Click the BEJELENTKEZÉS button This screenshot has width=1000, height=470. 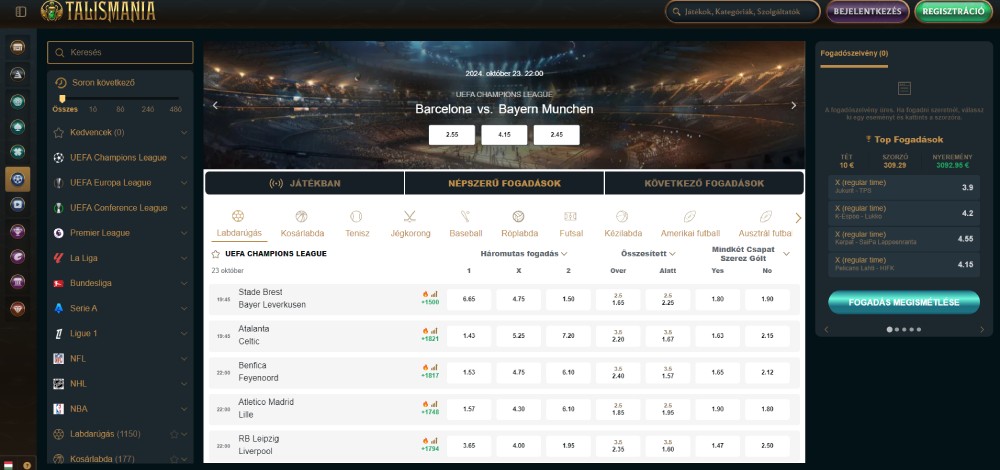tap(867, 11)
